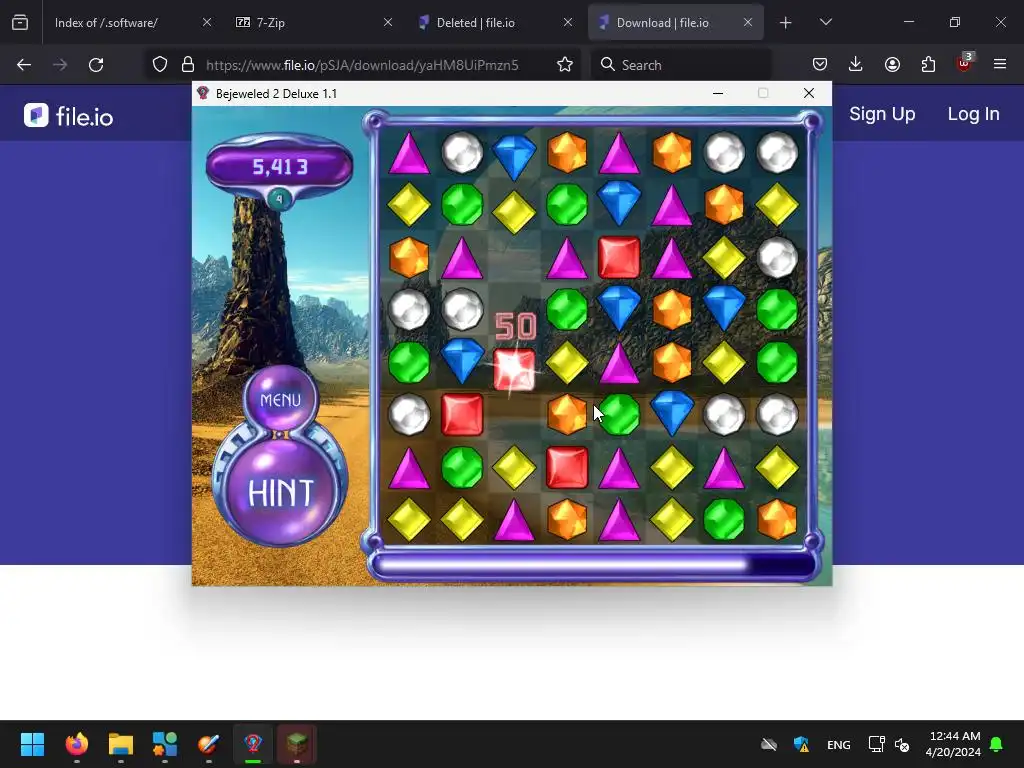Open the Minecraft block taskbar icon

click(x=297, y=744)
